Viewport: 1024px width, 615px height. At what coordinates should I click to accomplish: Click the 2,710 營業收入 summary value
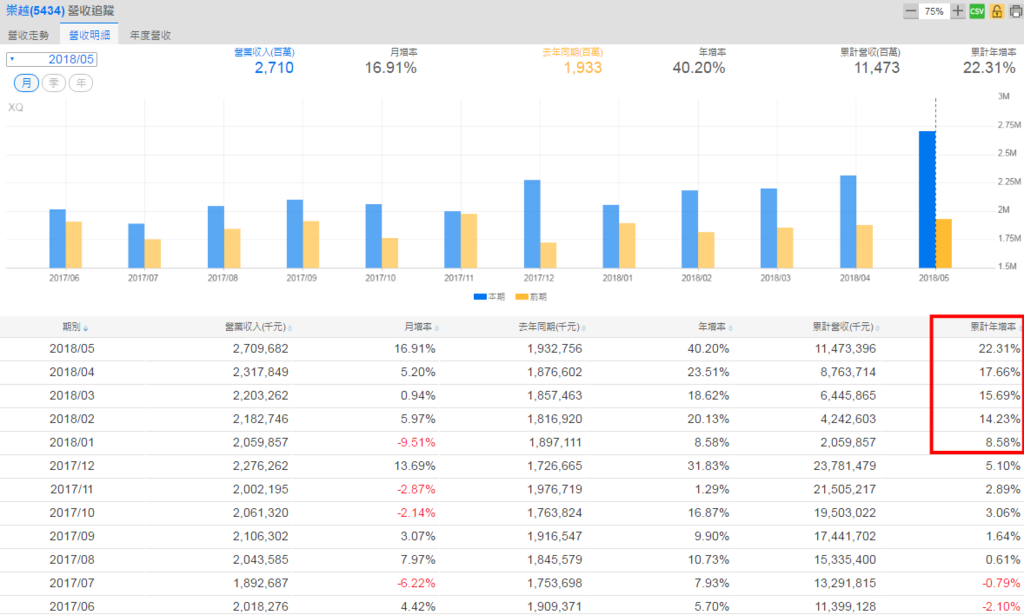(274, 68)
